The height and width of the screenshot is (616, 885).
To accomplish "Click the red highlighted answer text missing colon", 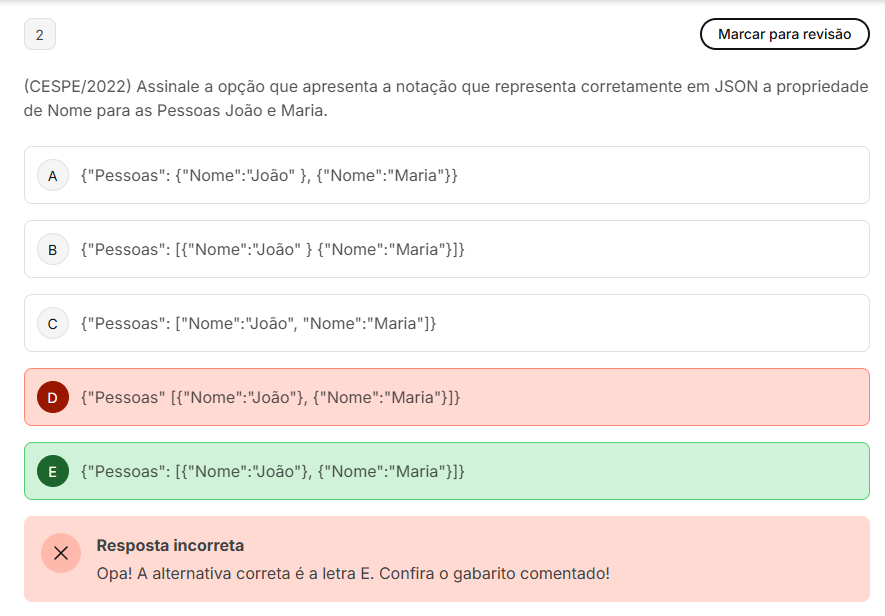I will (270, 397).
